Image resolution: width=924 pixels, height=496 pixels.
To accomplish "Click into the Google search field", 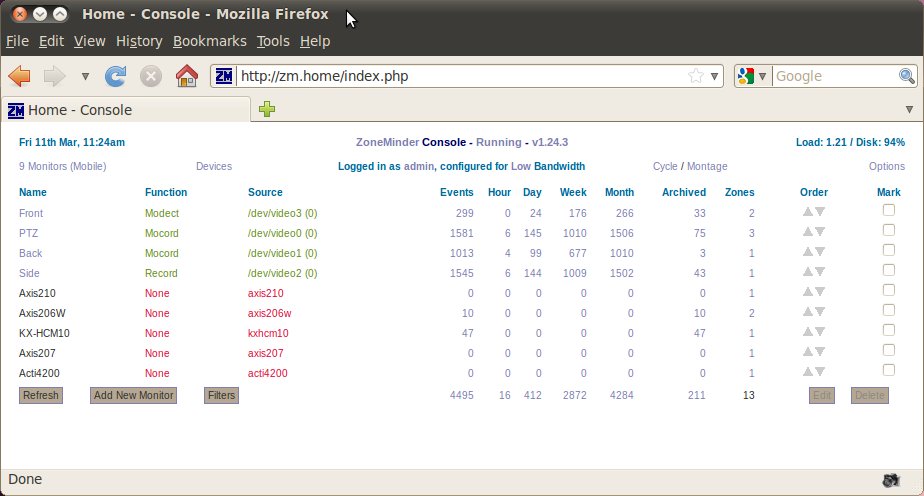I will (834, 76).
